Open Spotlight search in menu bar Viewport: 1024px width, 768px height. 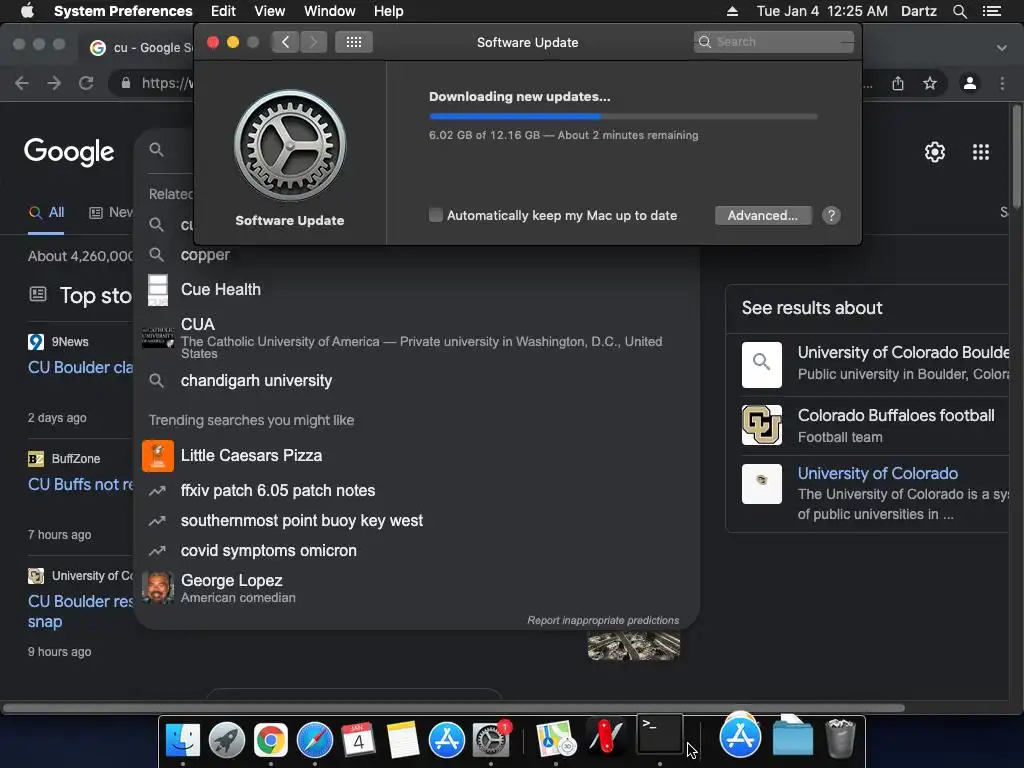959,11
